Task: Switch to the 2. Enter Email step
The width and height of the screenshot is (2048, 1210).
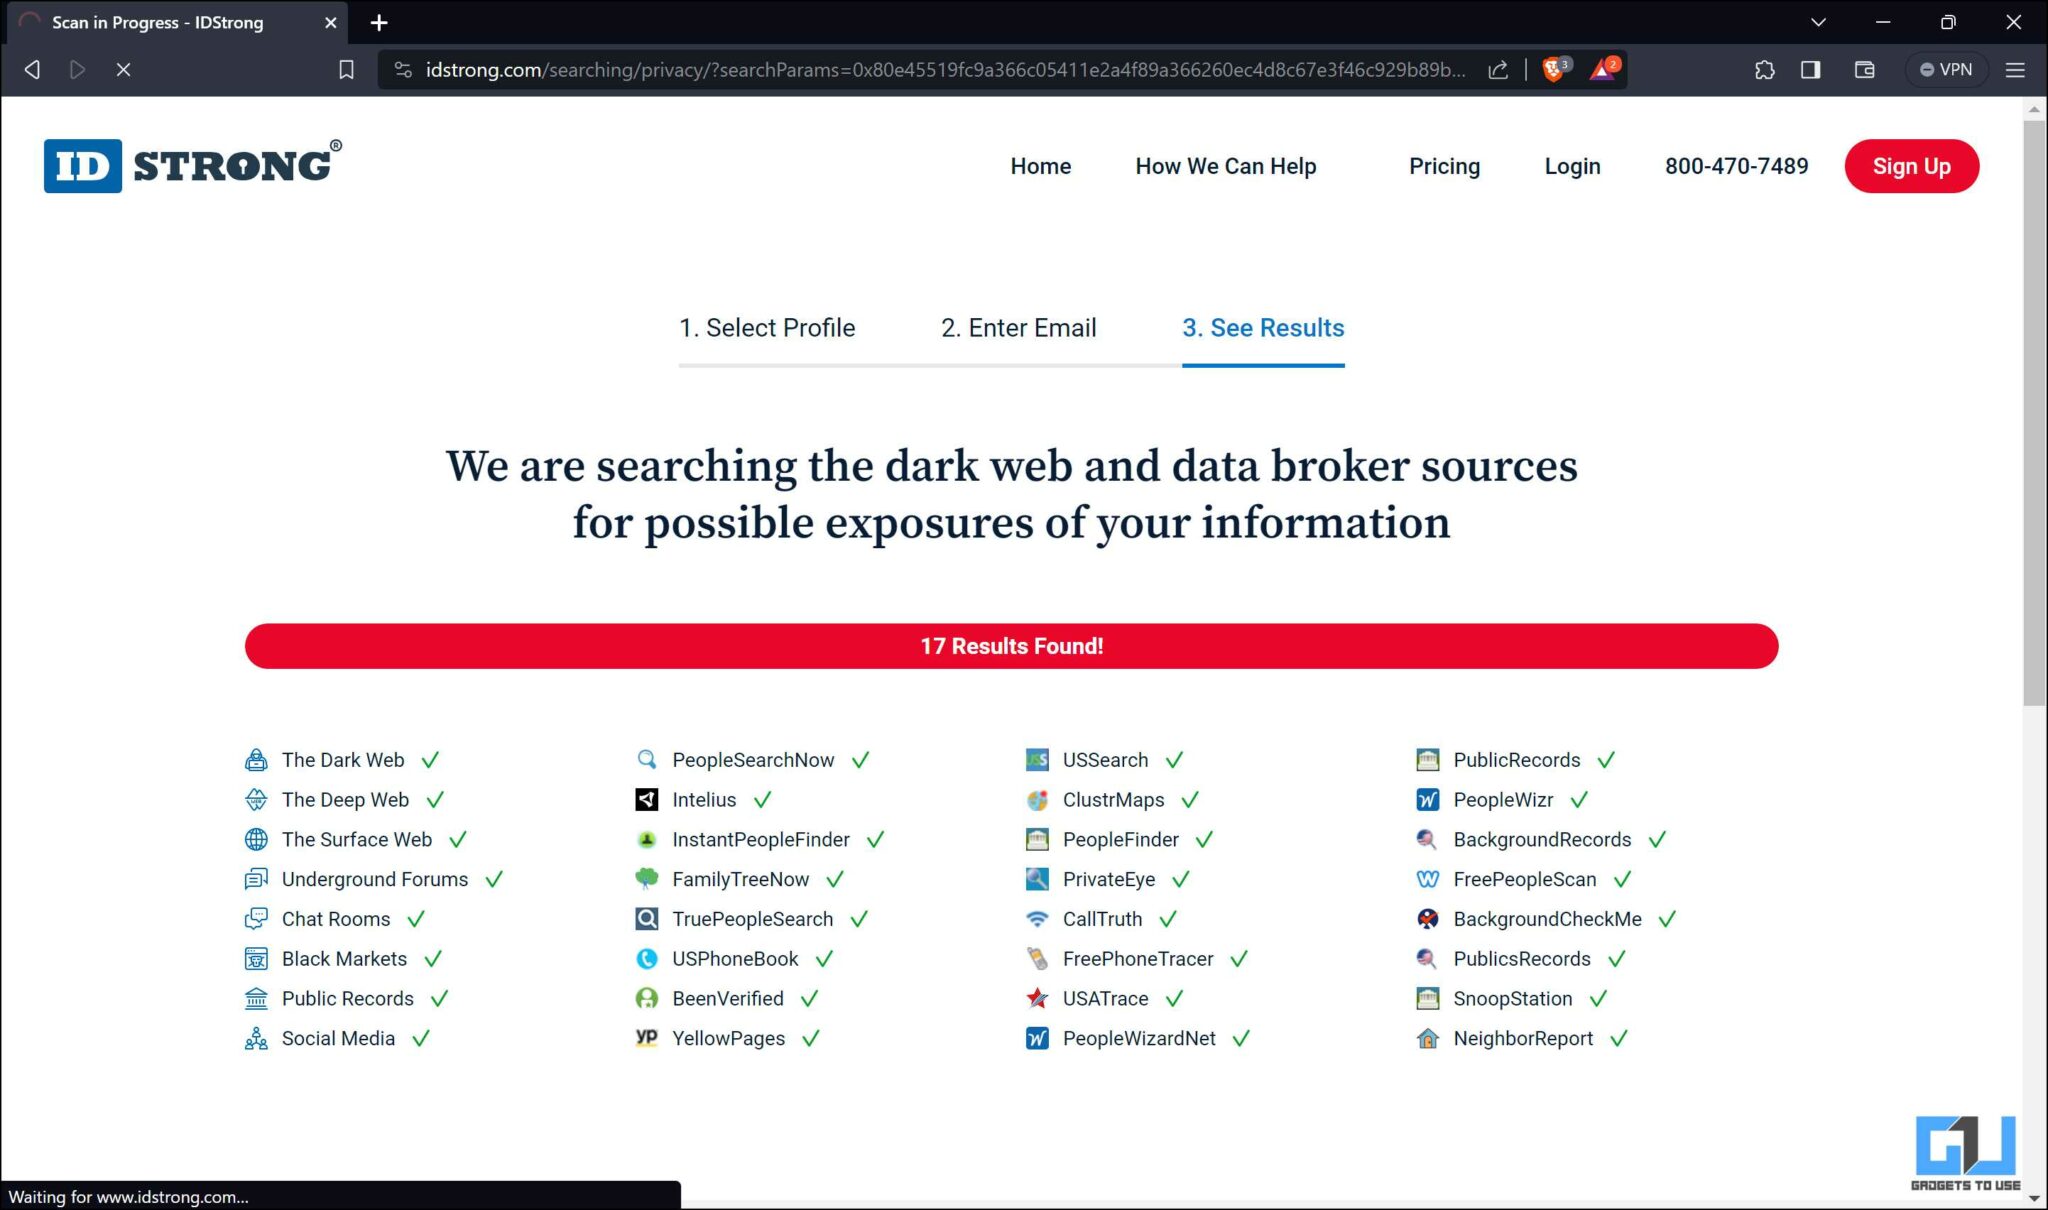Action: 1017,328
